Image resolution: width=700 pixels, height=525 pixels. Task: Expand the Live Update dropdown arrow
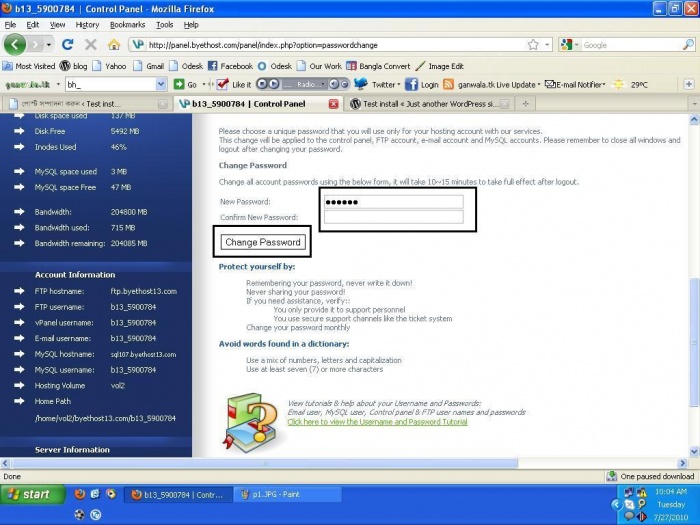click(539, 84)
